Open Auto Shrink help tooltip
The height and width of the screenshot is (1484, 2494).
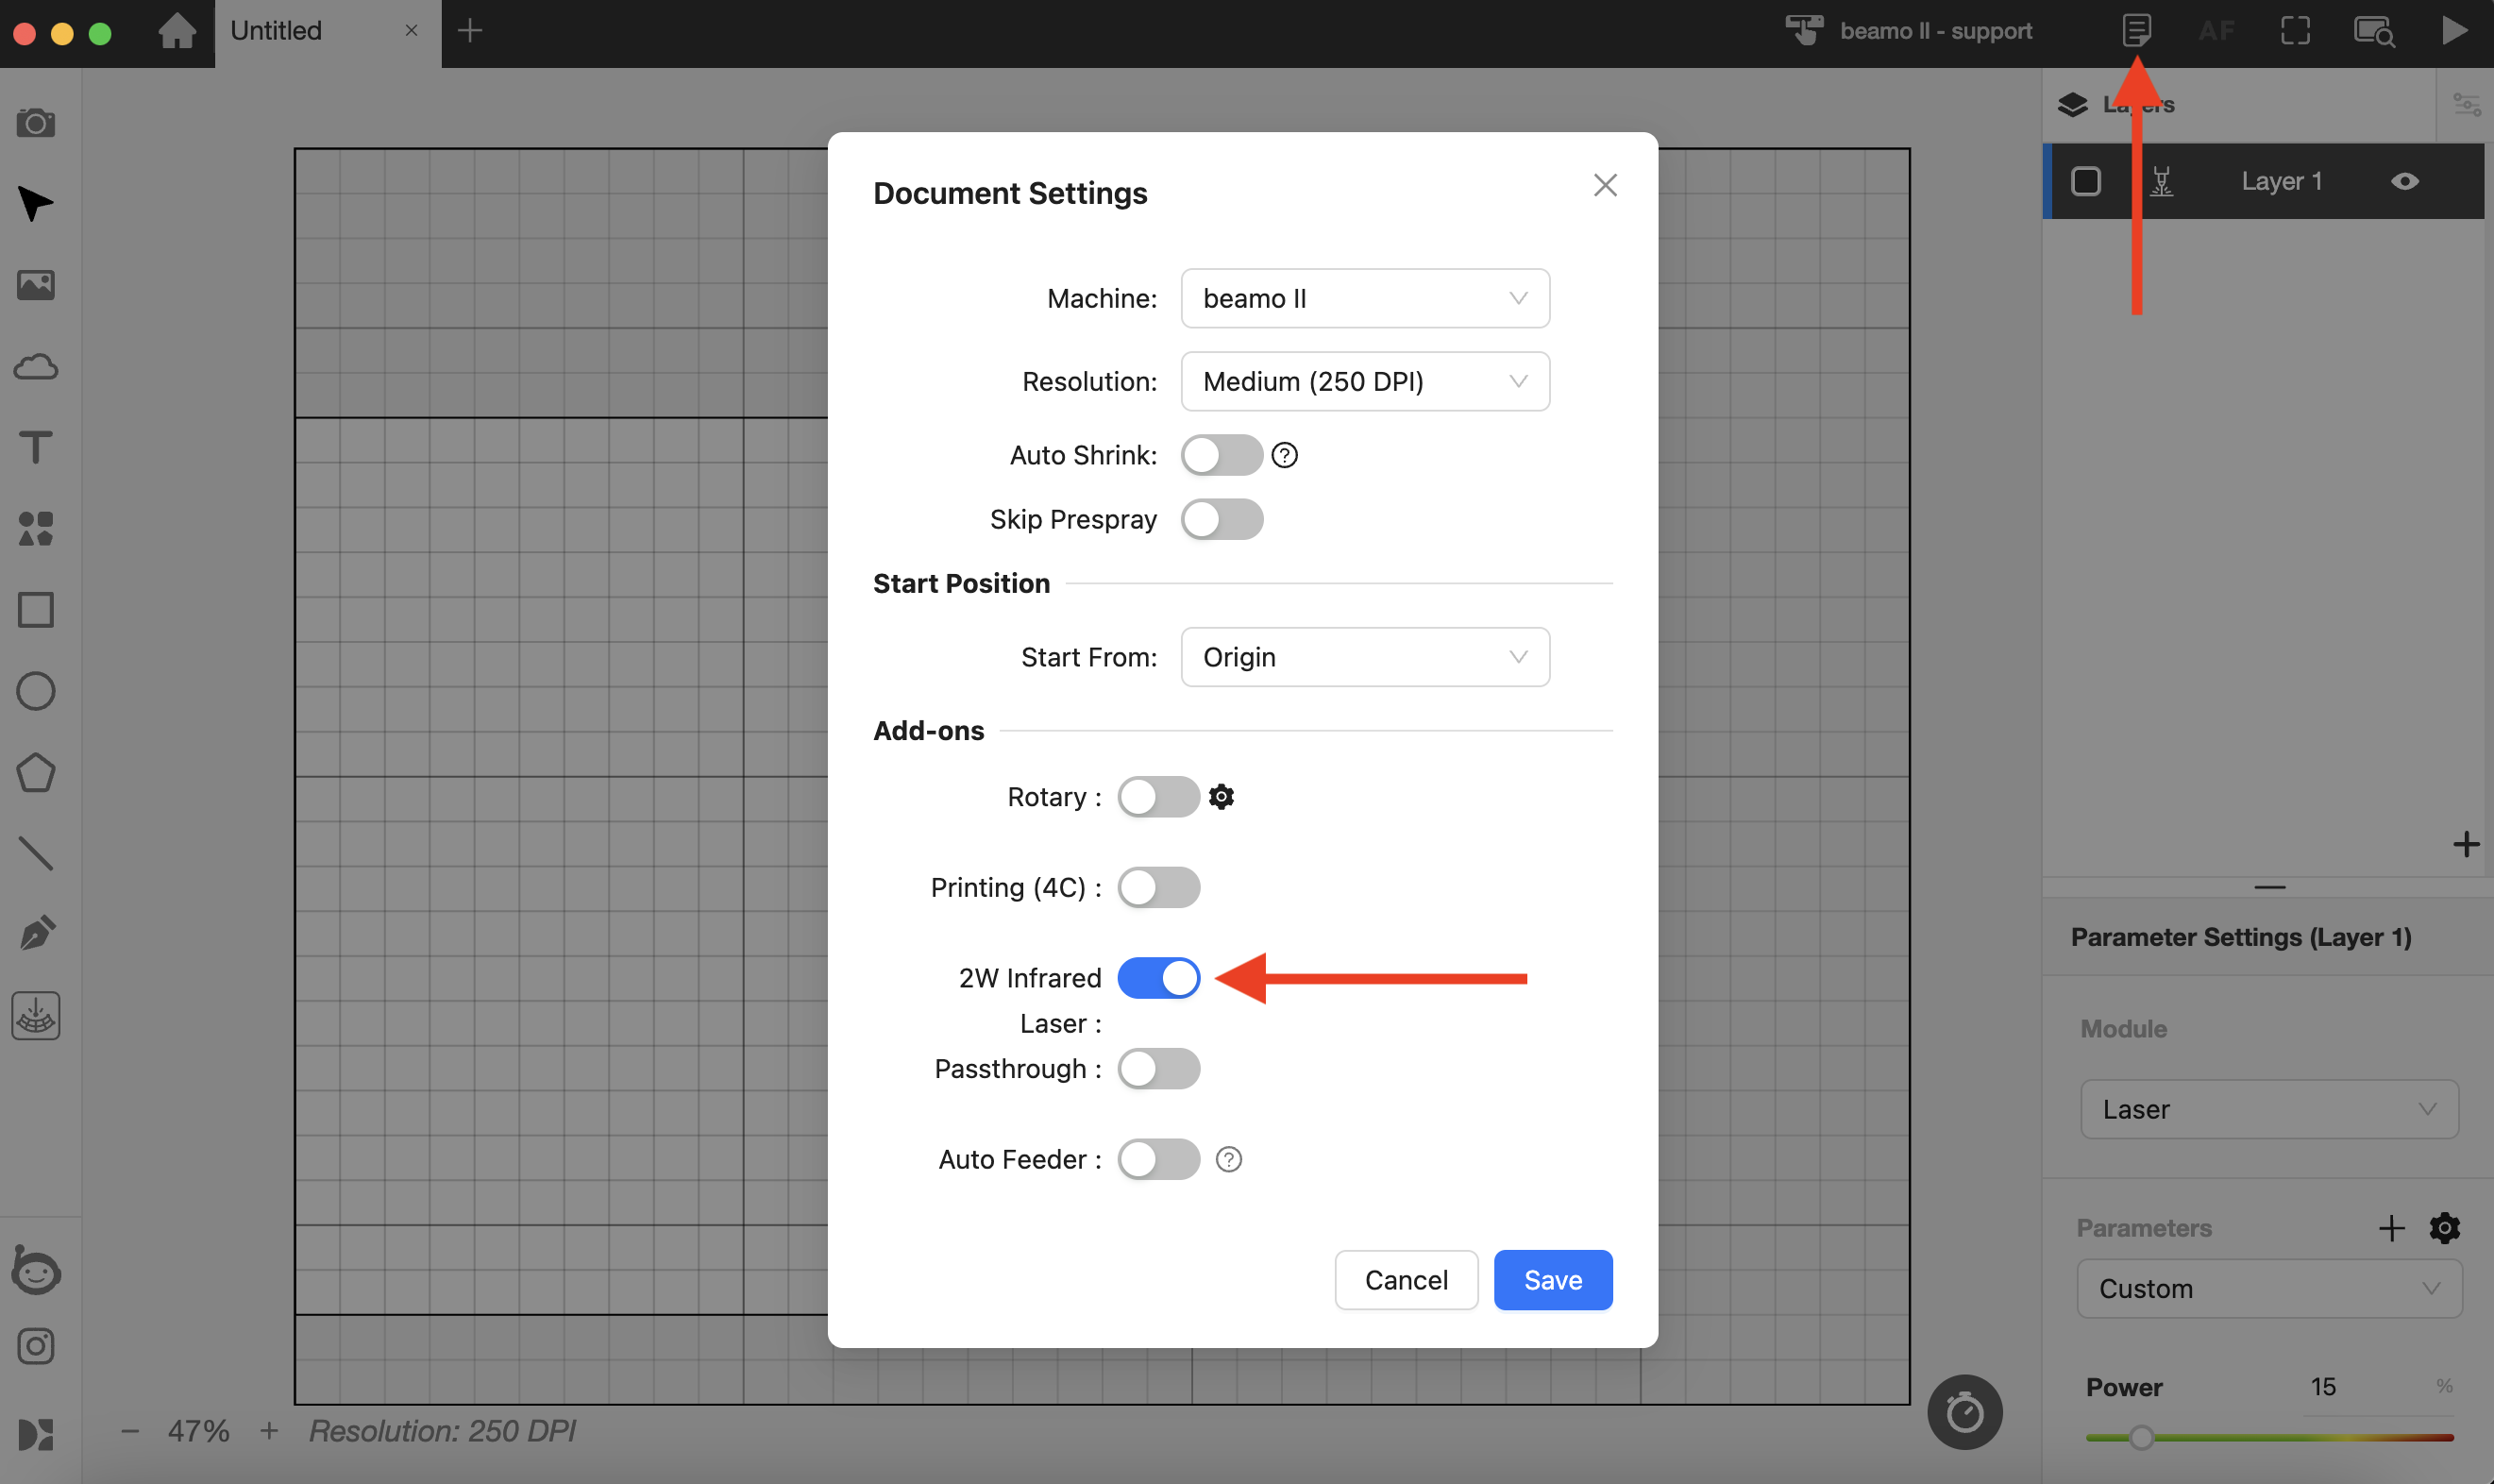pos(1284,455)
